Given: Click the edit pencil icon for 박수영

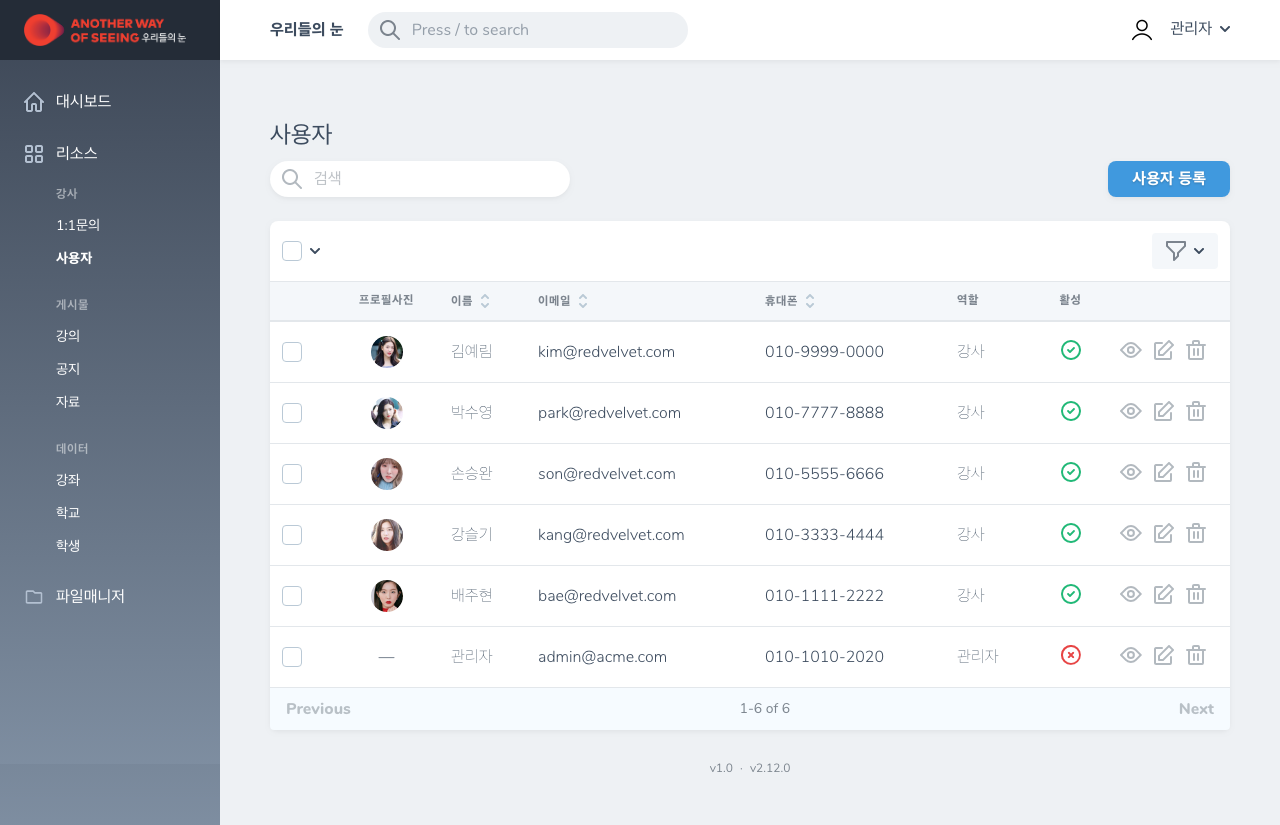Looking at the screenshot, I should pos(1163,411).
